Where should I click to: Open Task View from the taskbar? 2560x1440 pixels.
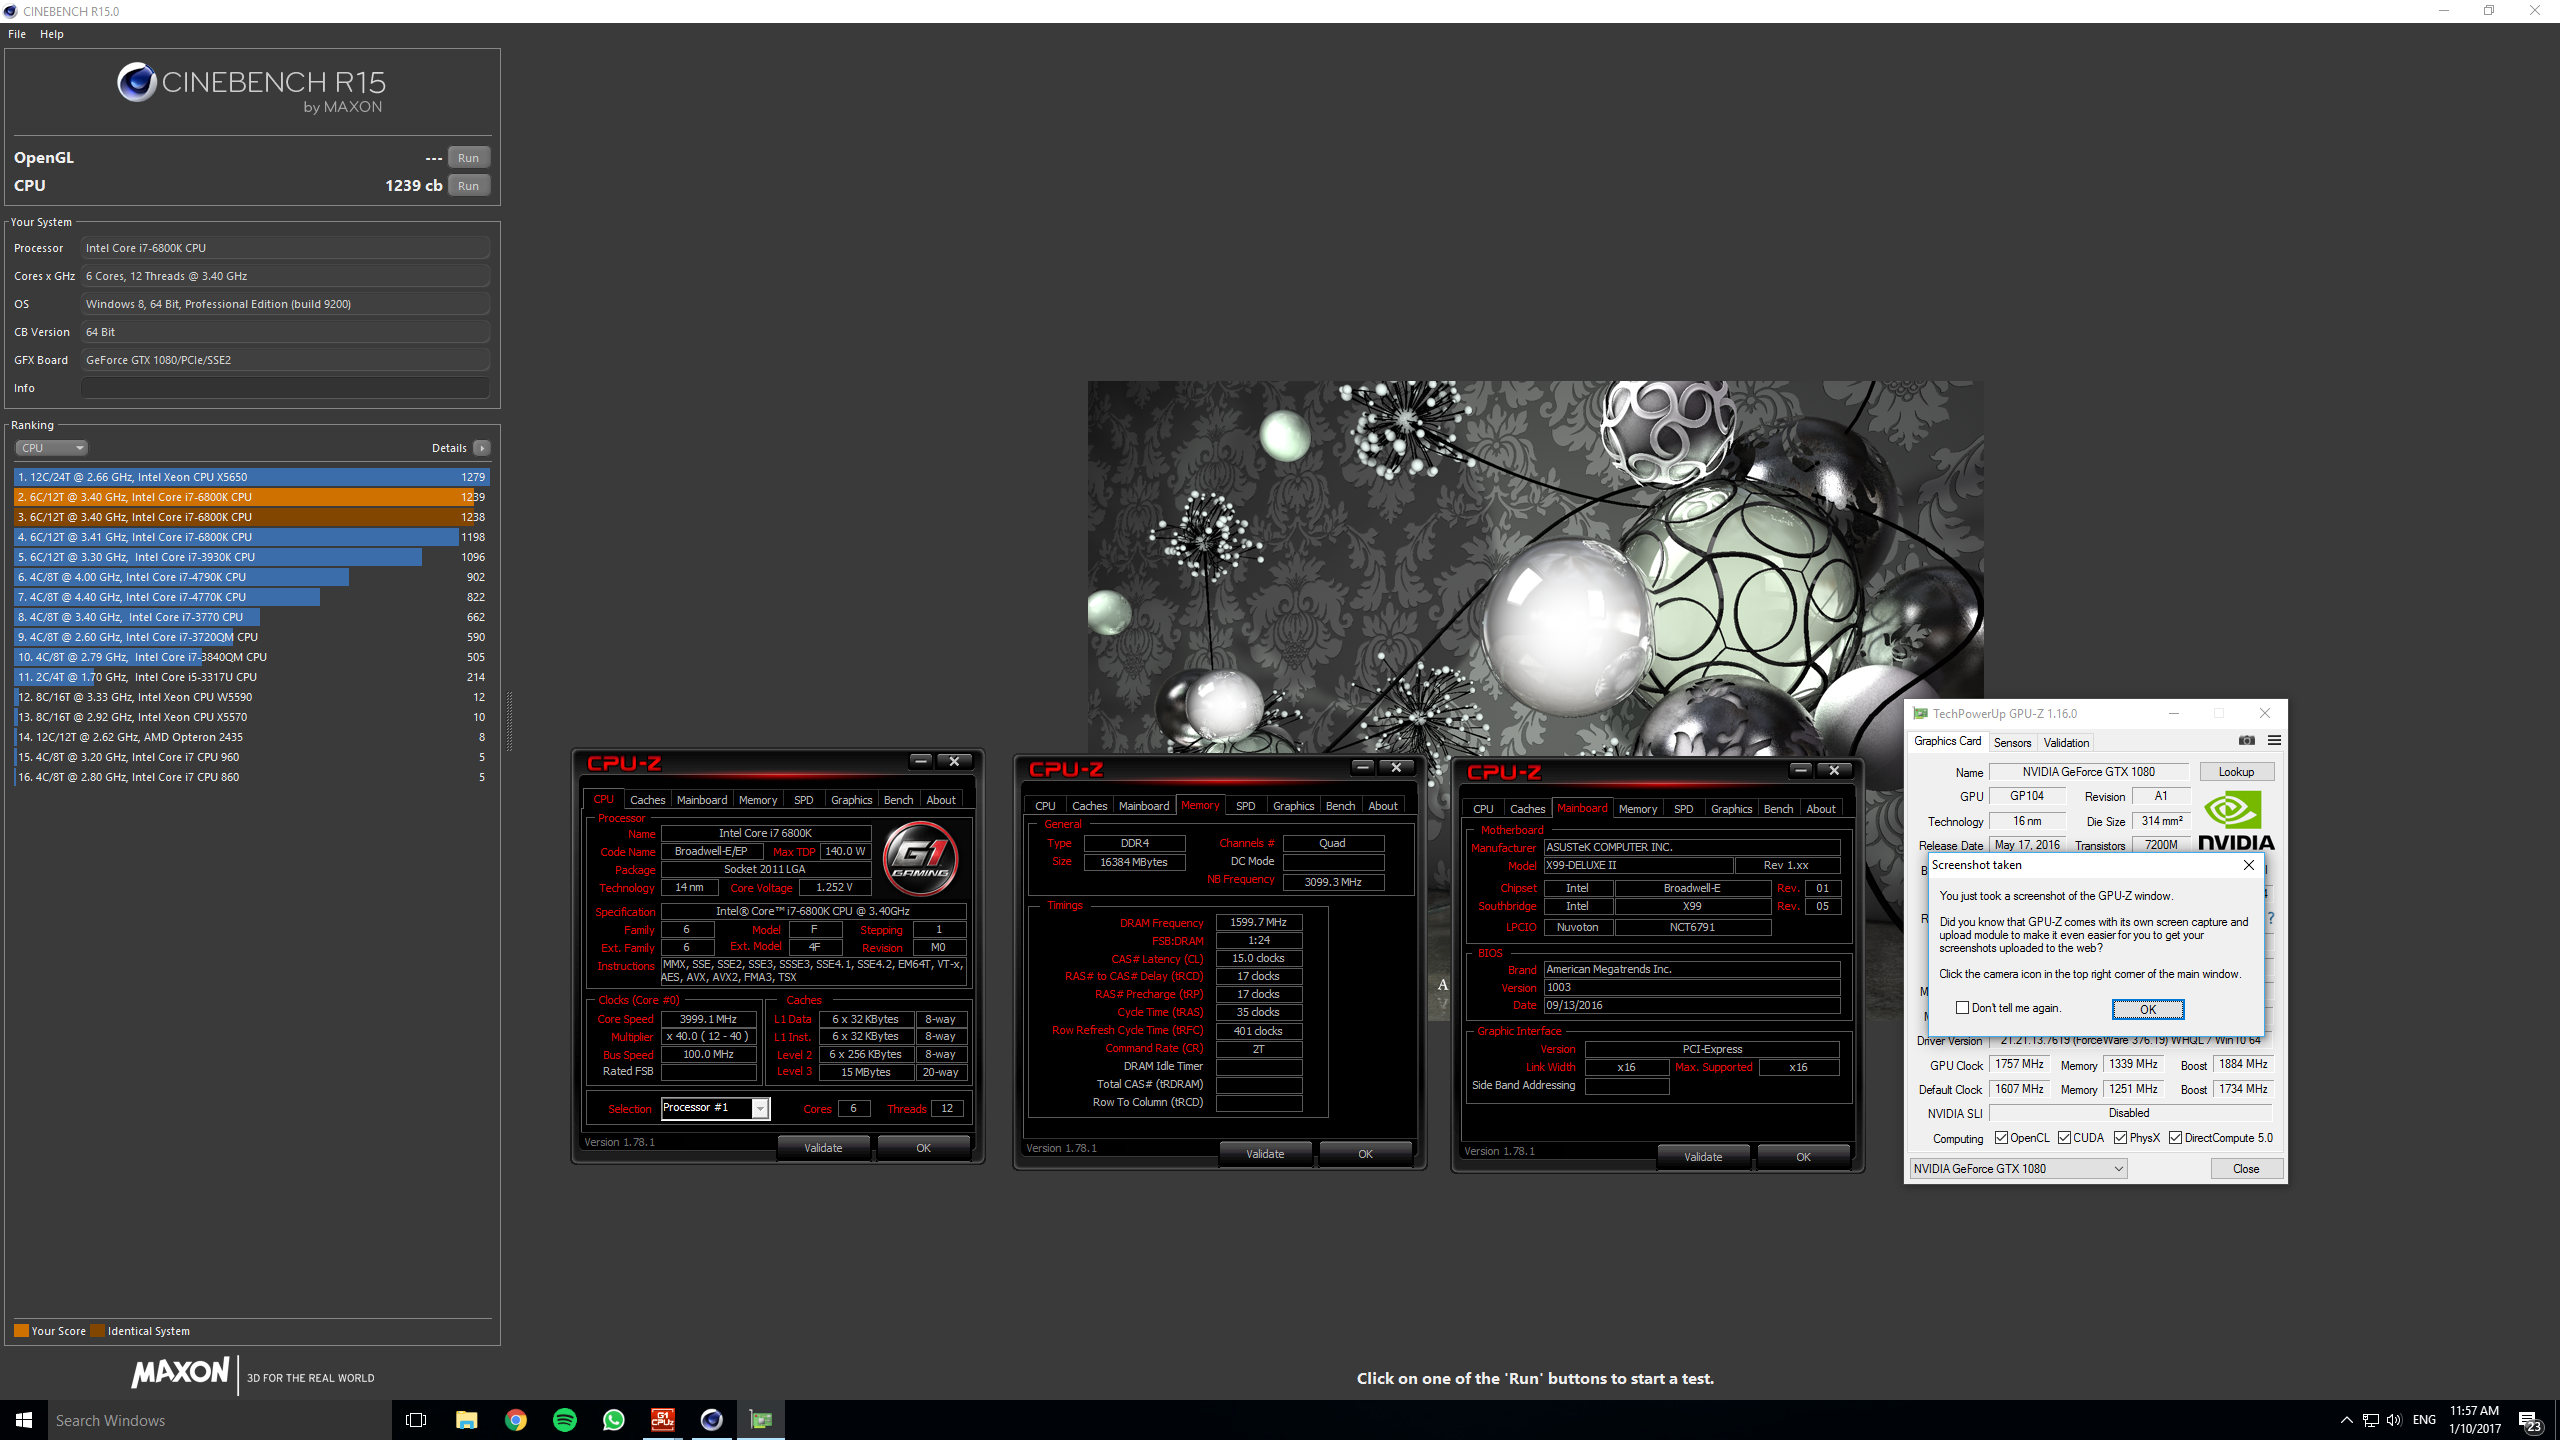416,1420
